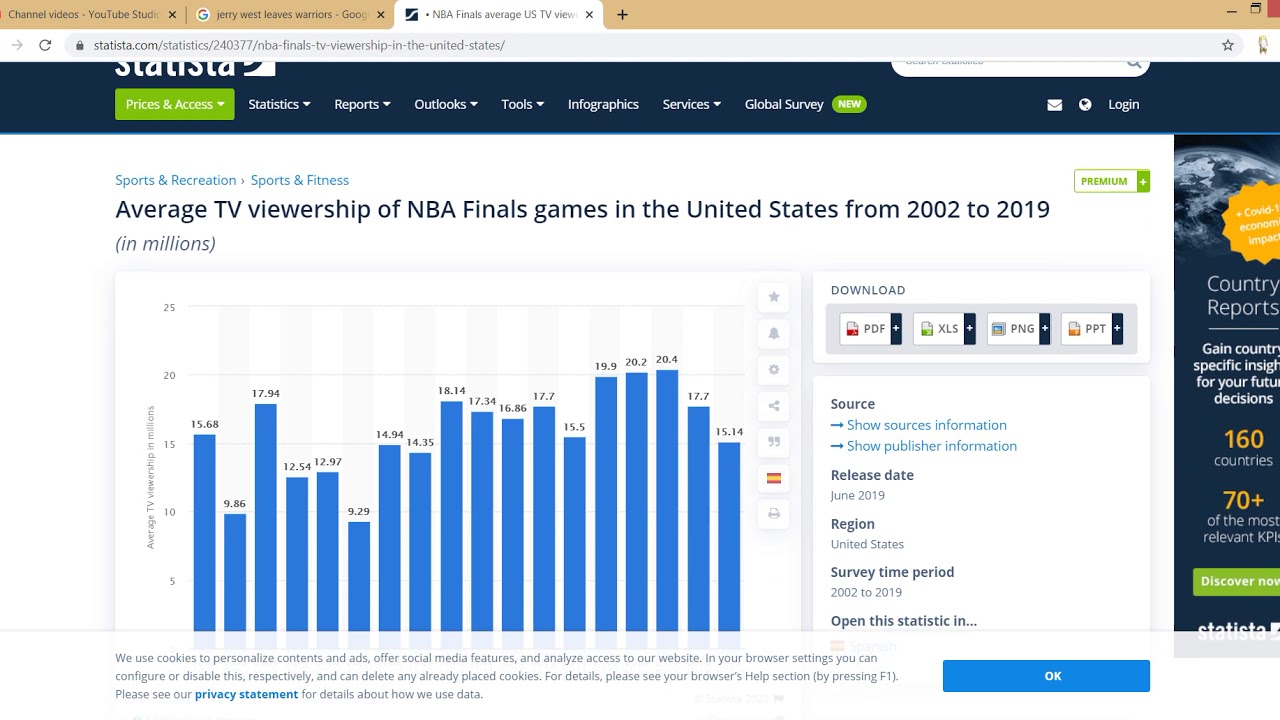The height and width of the screenshot is (720, 1280).
Task: Click the PREMIUM badge button
Action: pyautogui.click(x=1111, y=181)
